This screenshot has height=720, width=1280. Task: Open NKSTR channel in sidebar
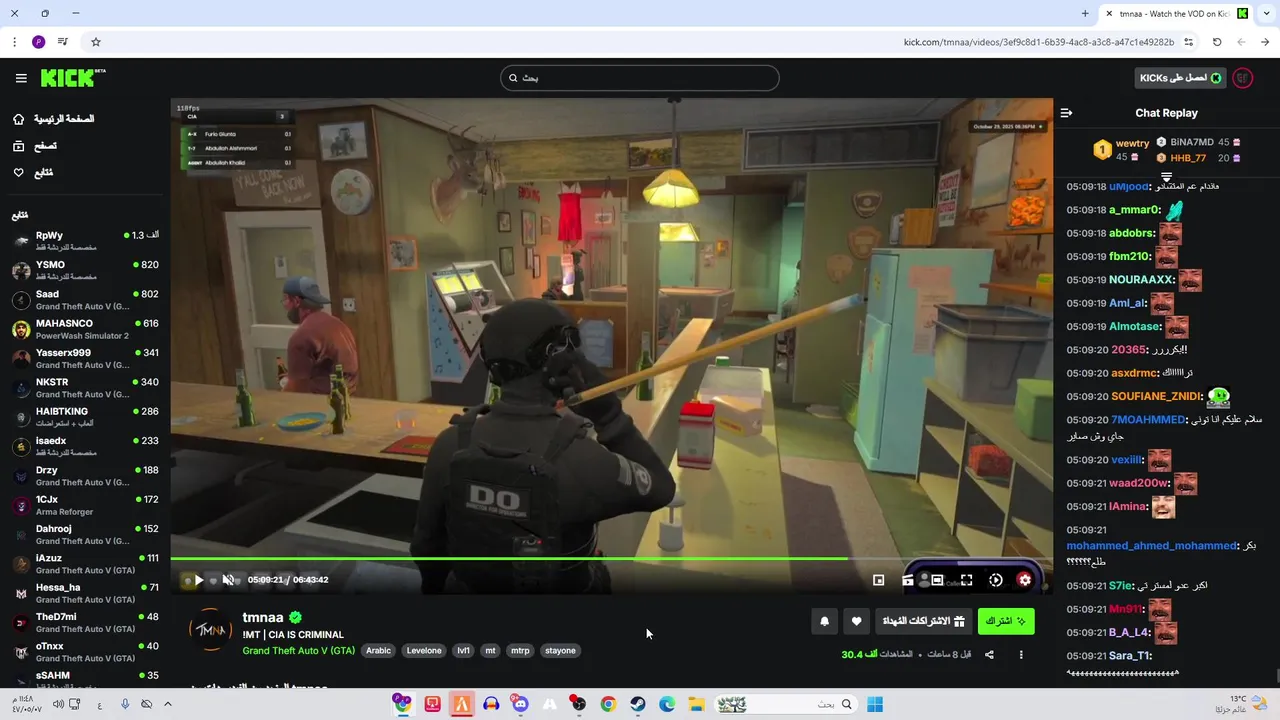click(85, 387)
